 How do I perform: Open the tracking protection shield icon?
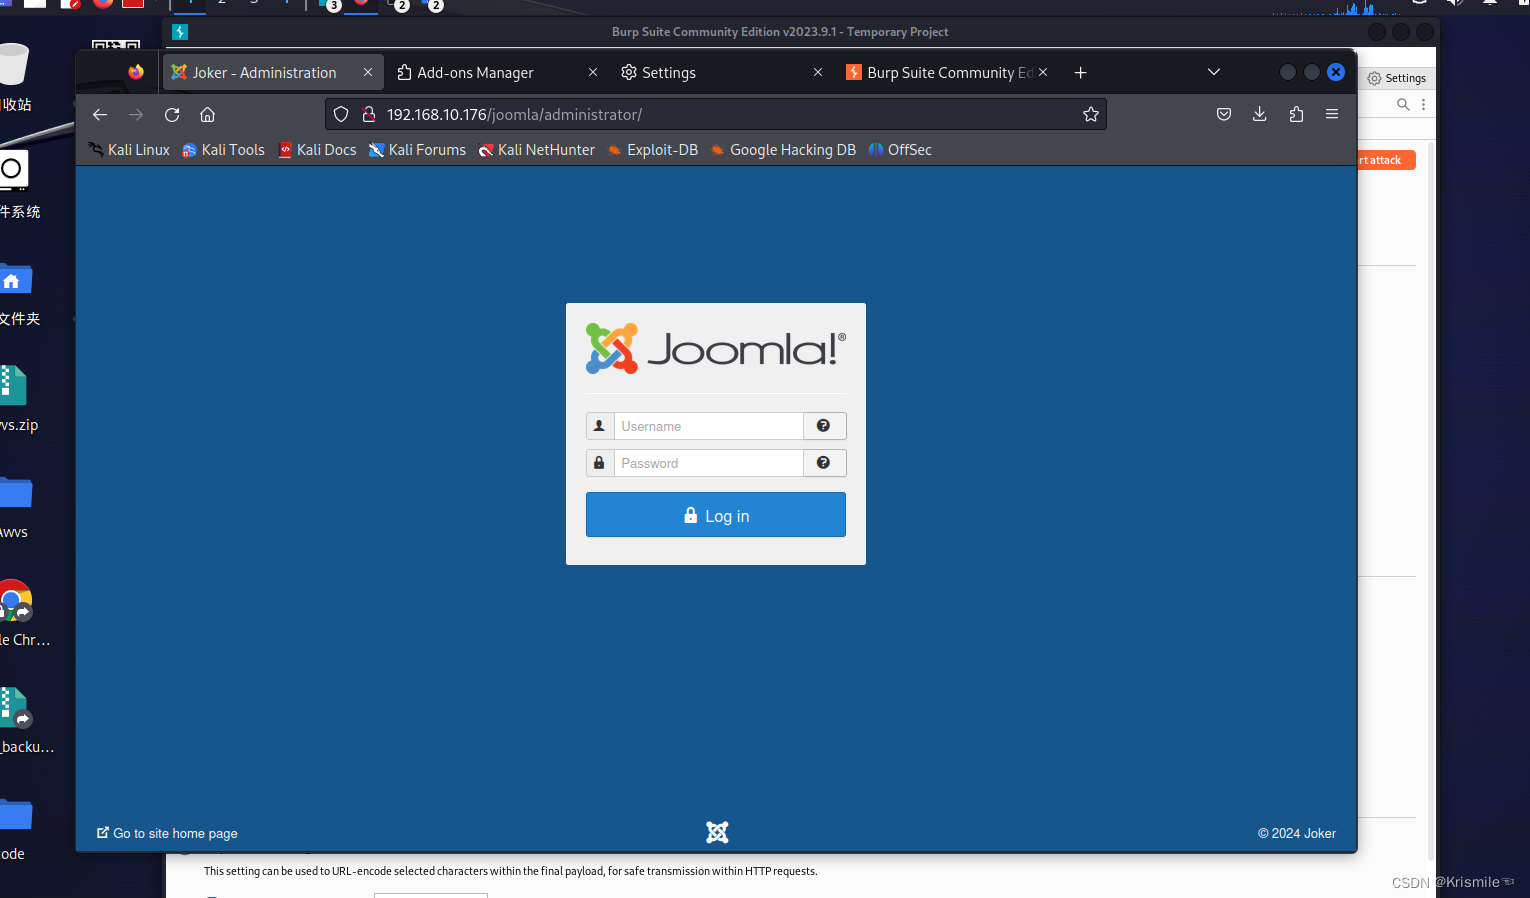click(x=341, y=115)
